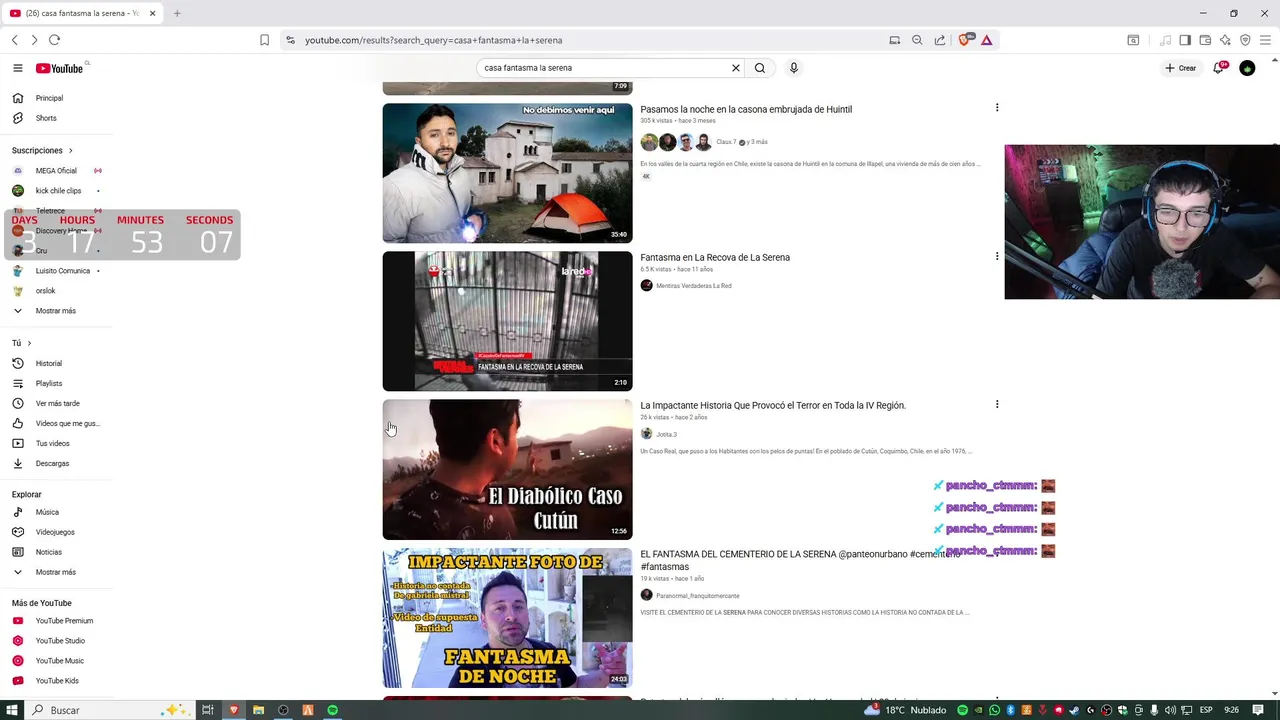1280x720 pixels.
Task: Open YouTube Studio link
Action: click(60, 641)
